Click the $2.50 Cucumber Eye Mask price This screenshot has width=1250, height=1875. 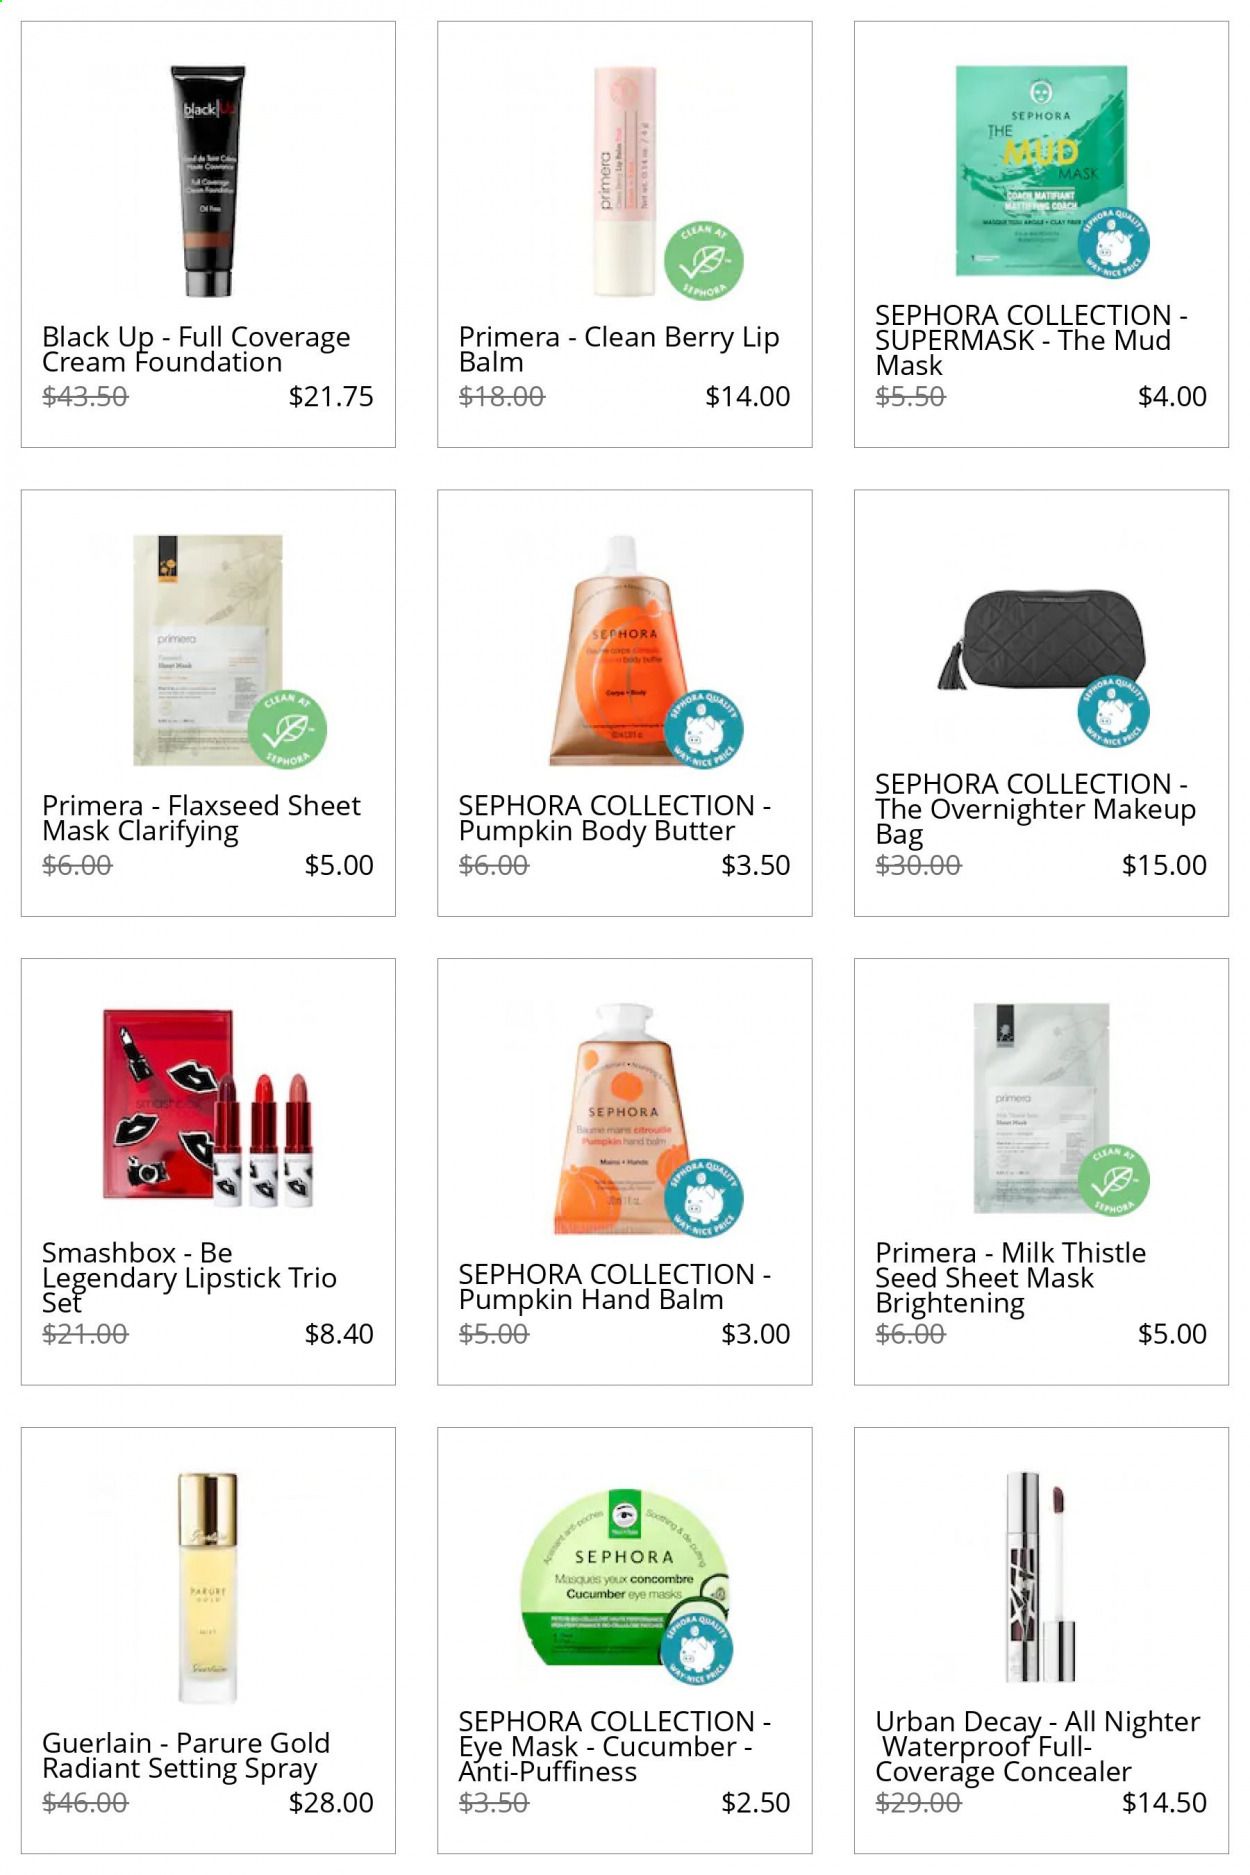coord(755,1802)
